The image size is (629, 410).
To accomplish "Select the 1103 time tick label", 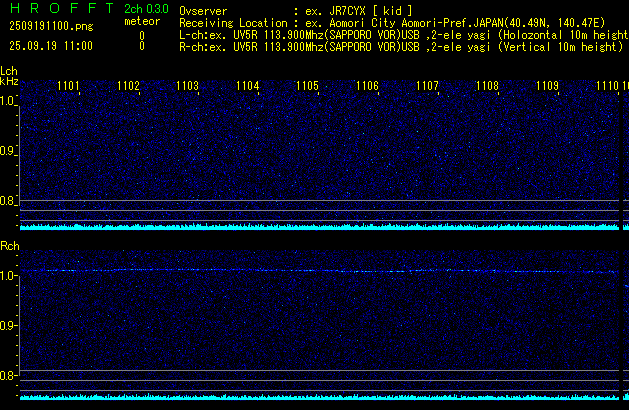I will click(x=188, y=86).
